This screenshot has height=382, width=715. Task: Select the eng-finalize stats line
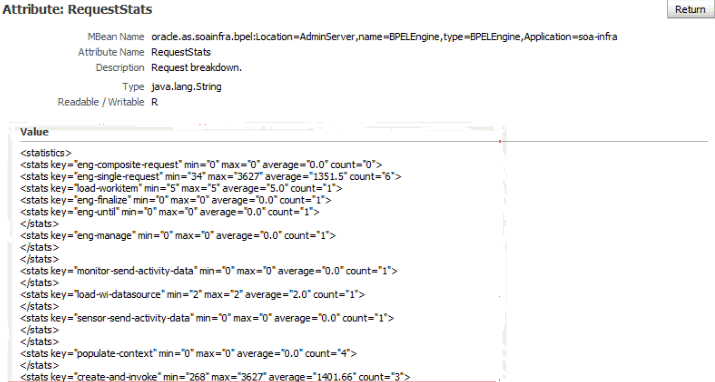coord(176,200)
